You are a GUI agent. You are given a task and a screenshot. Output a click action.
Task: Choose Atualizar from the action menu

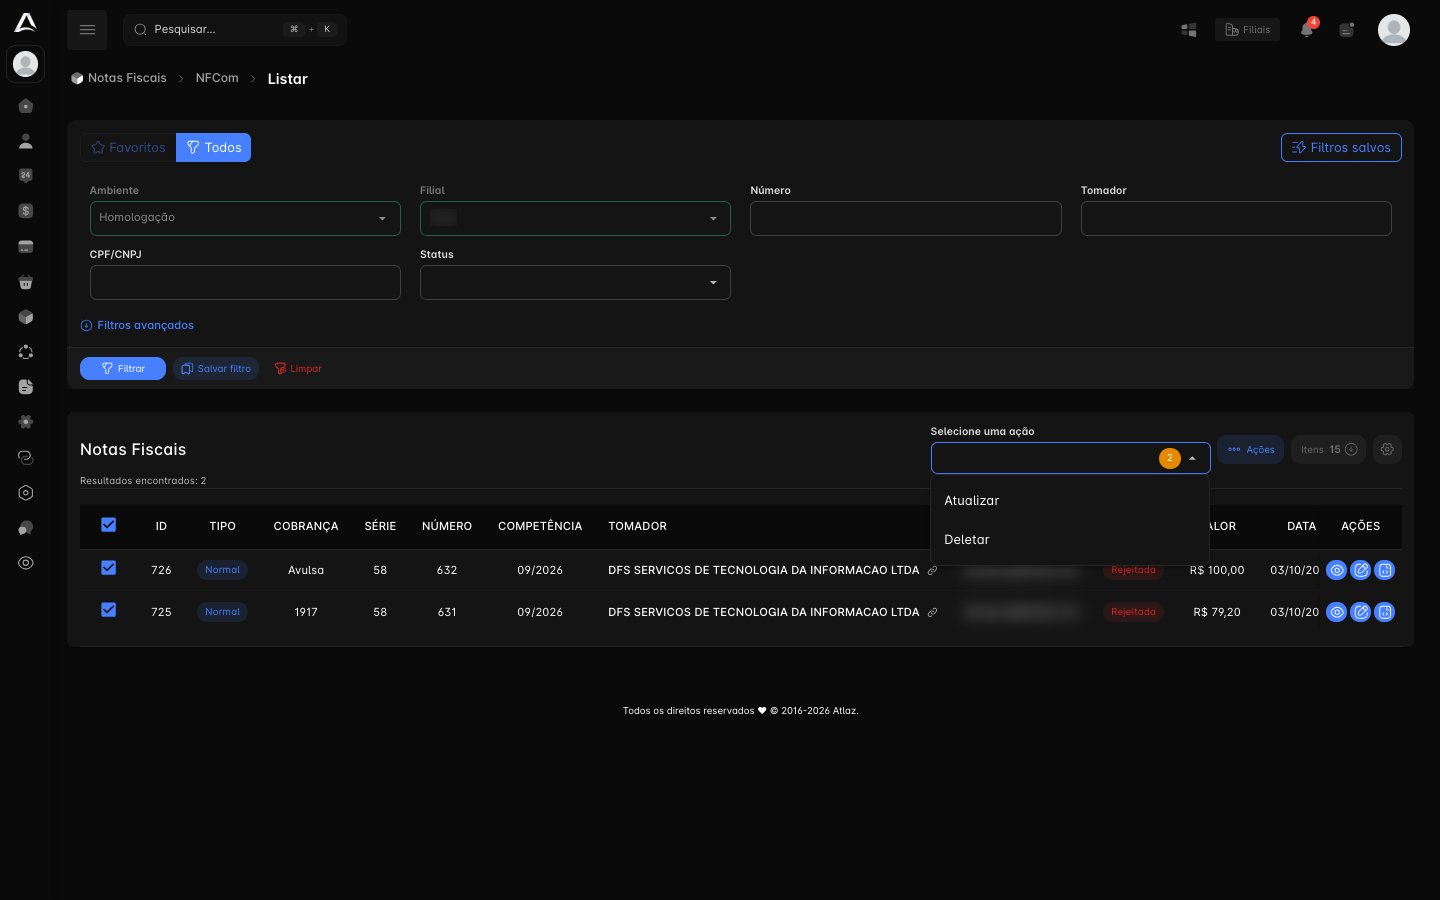[x=1070, y=501]
